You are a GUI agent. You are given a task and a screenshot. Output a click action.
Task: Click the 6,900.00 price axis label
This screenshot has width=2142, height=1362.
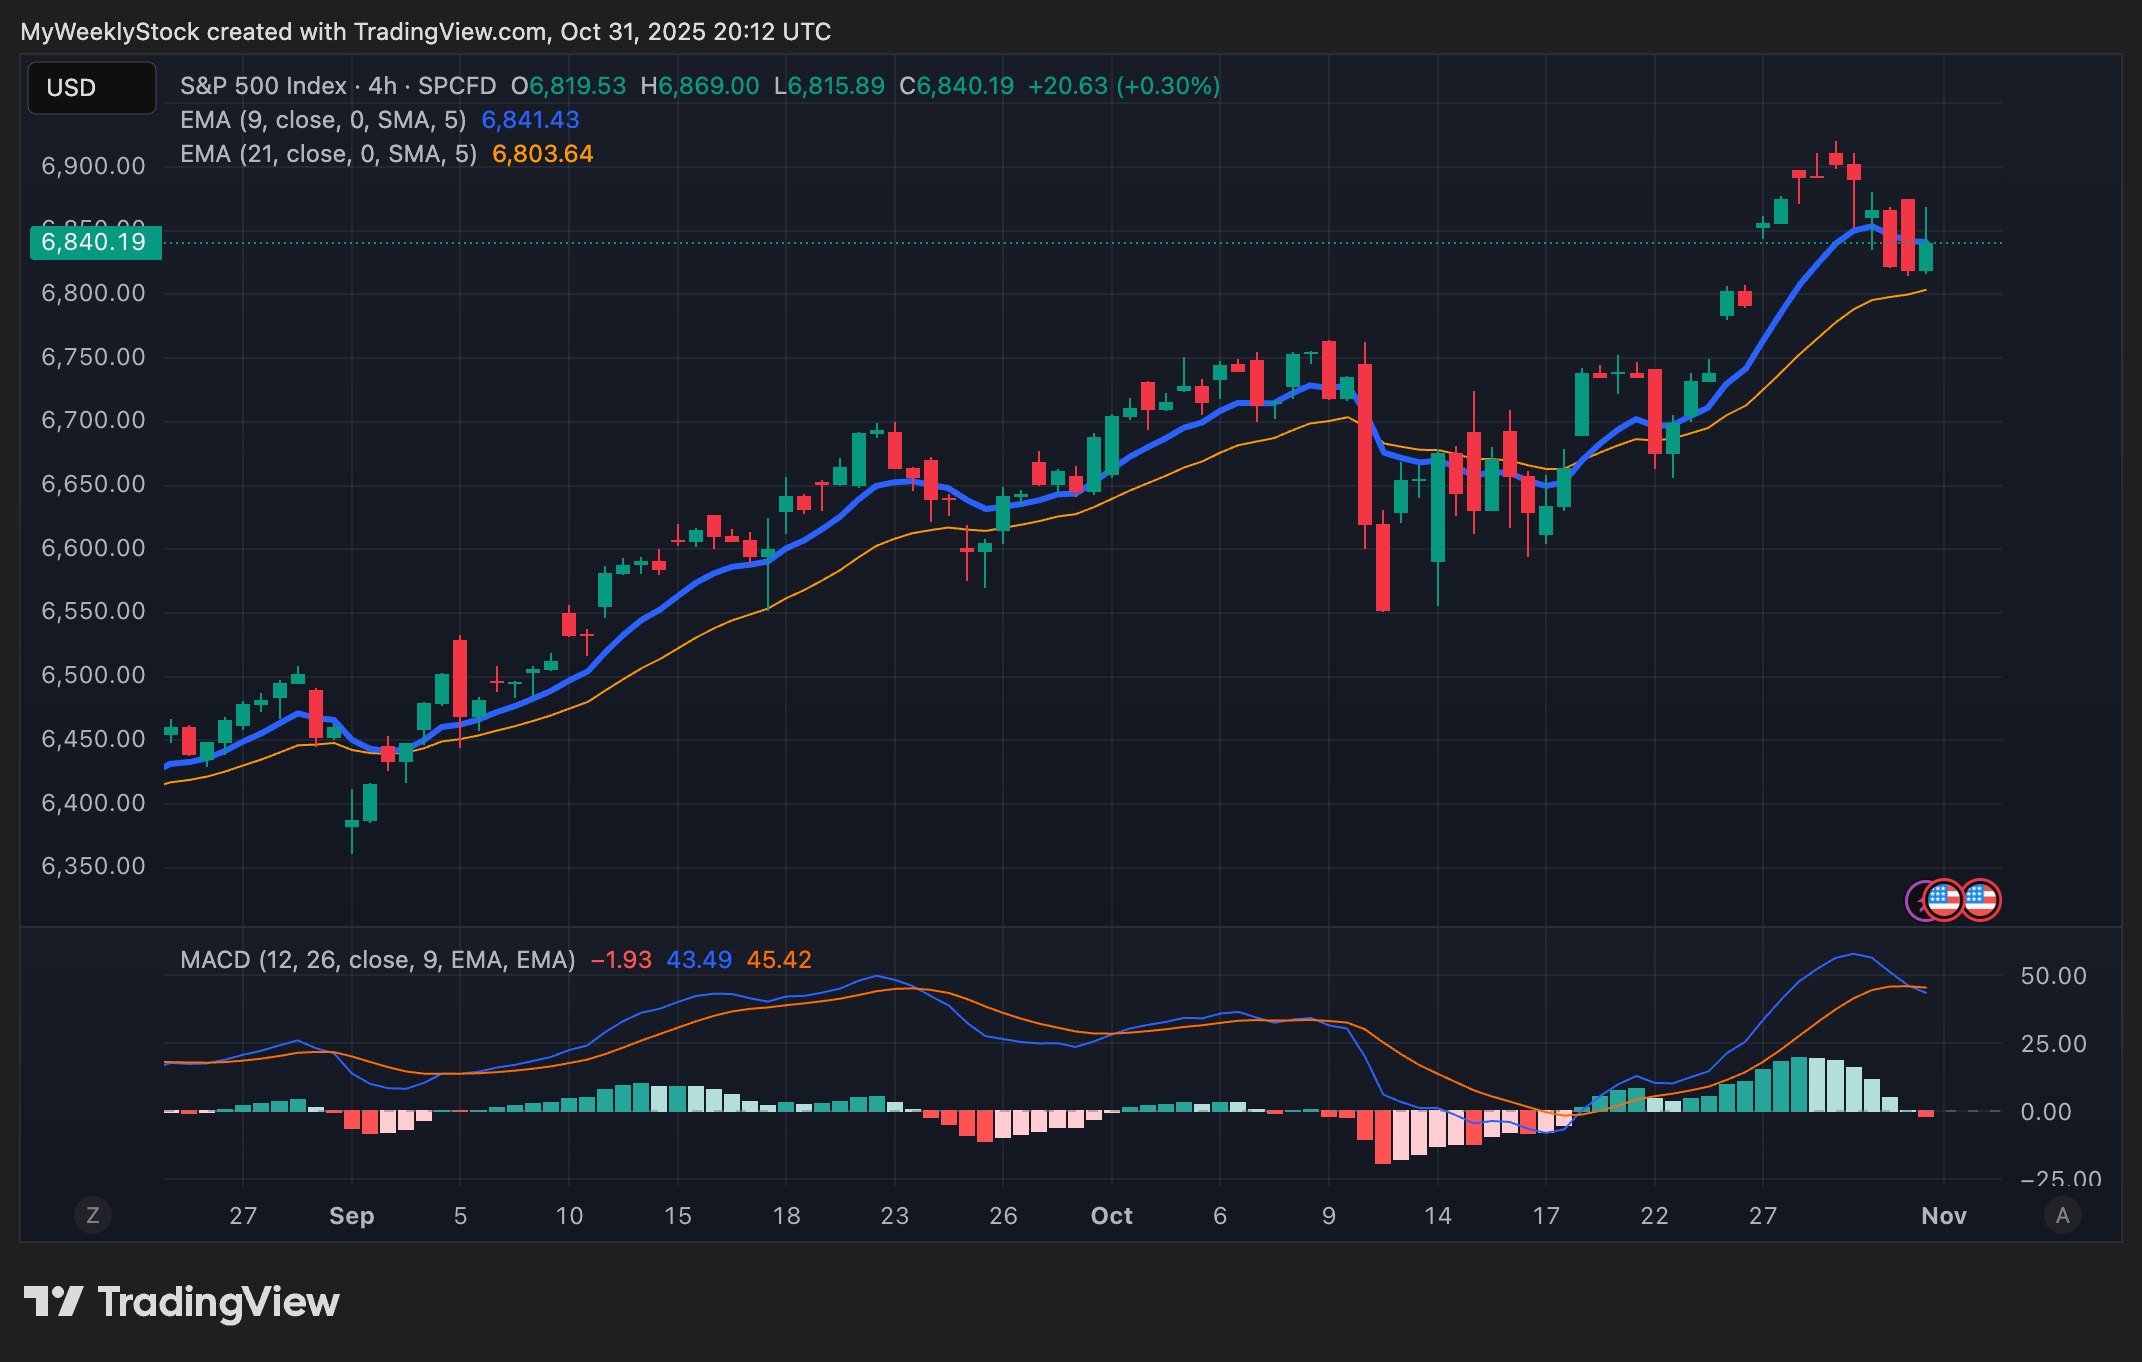[x=93, y=166]
